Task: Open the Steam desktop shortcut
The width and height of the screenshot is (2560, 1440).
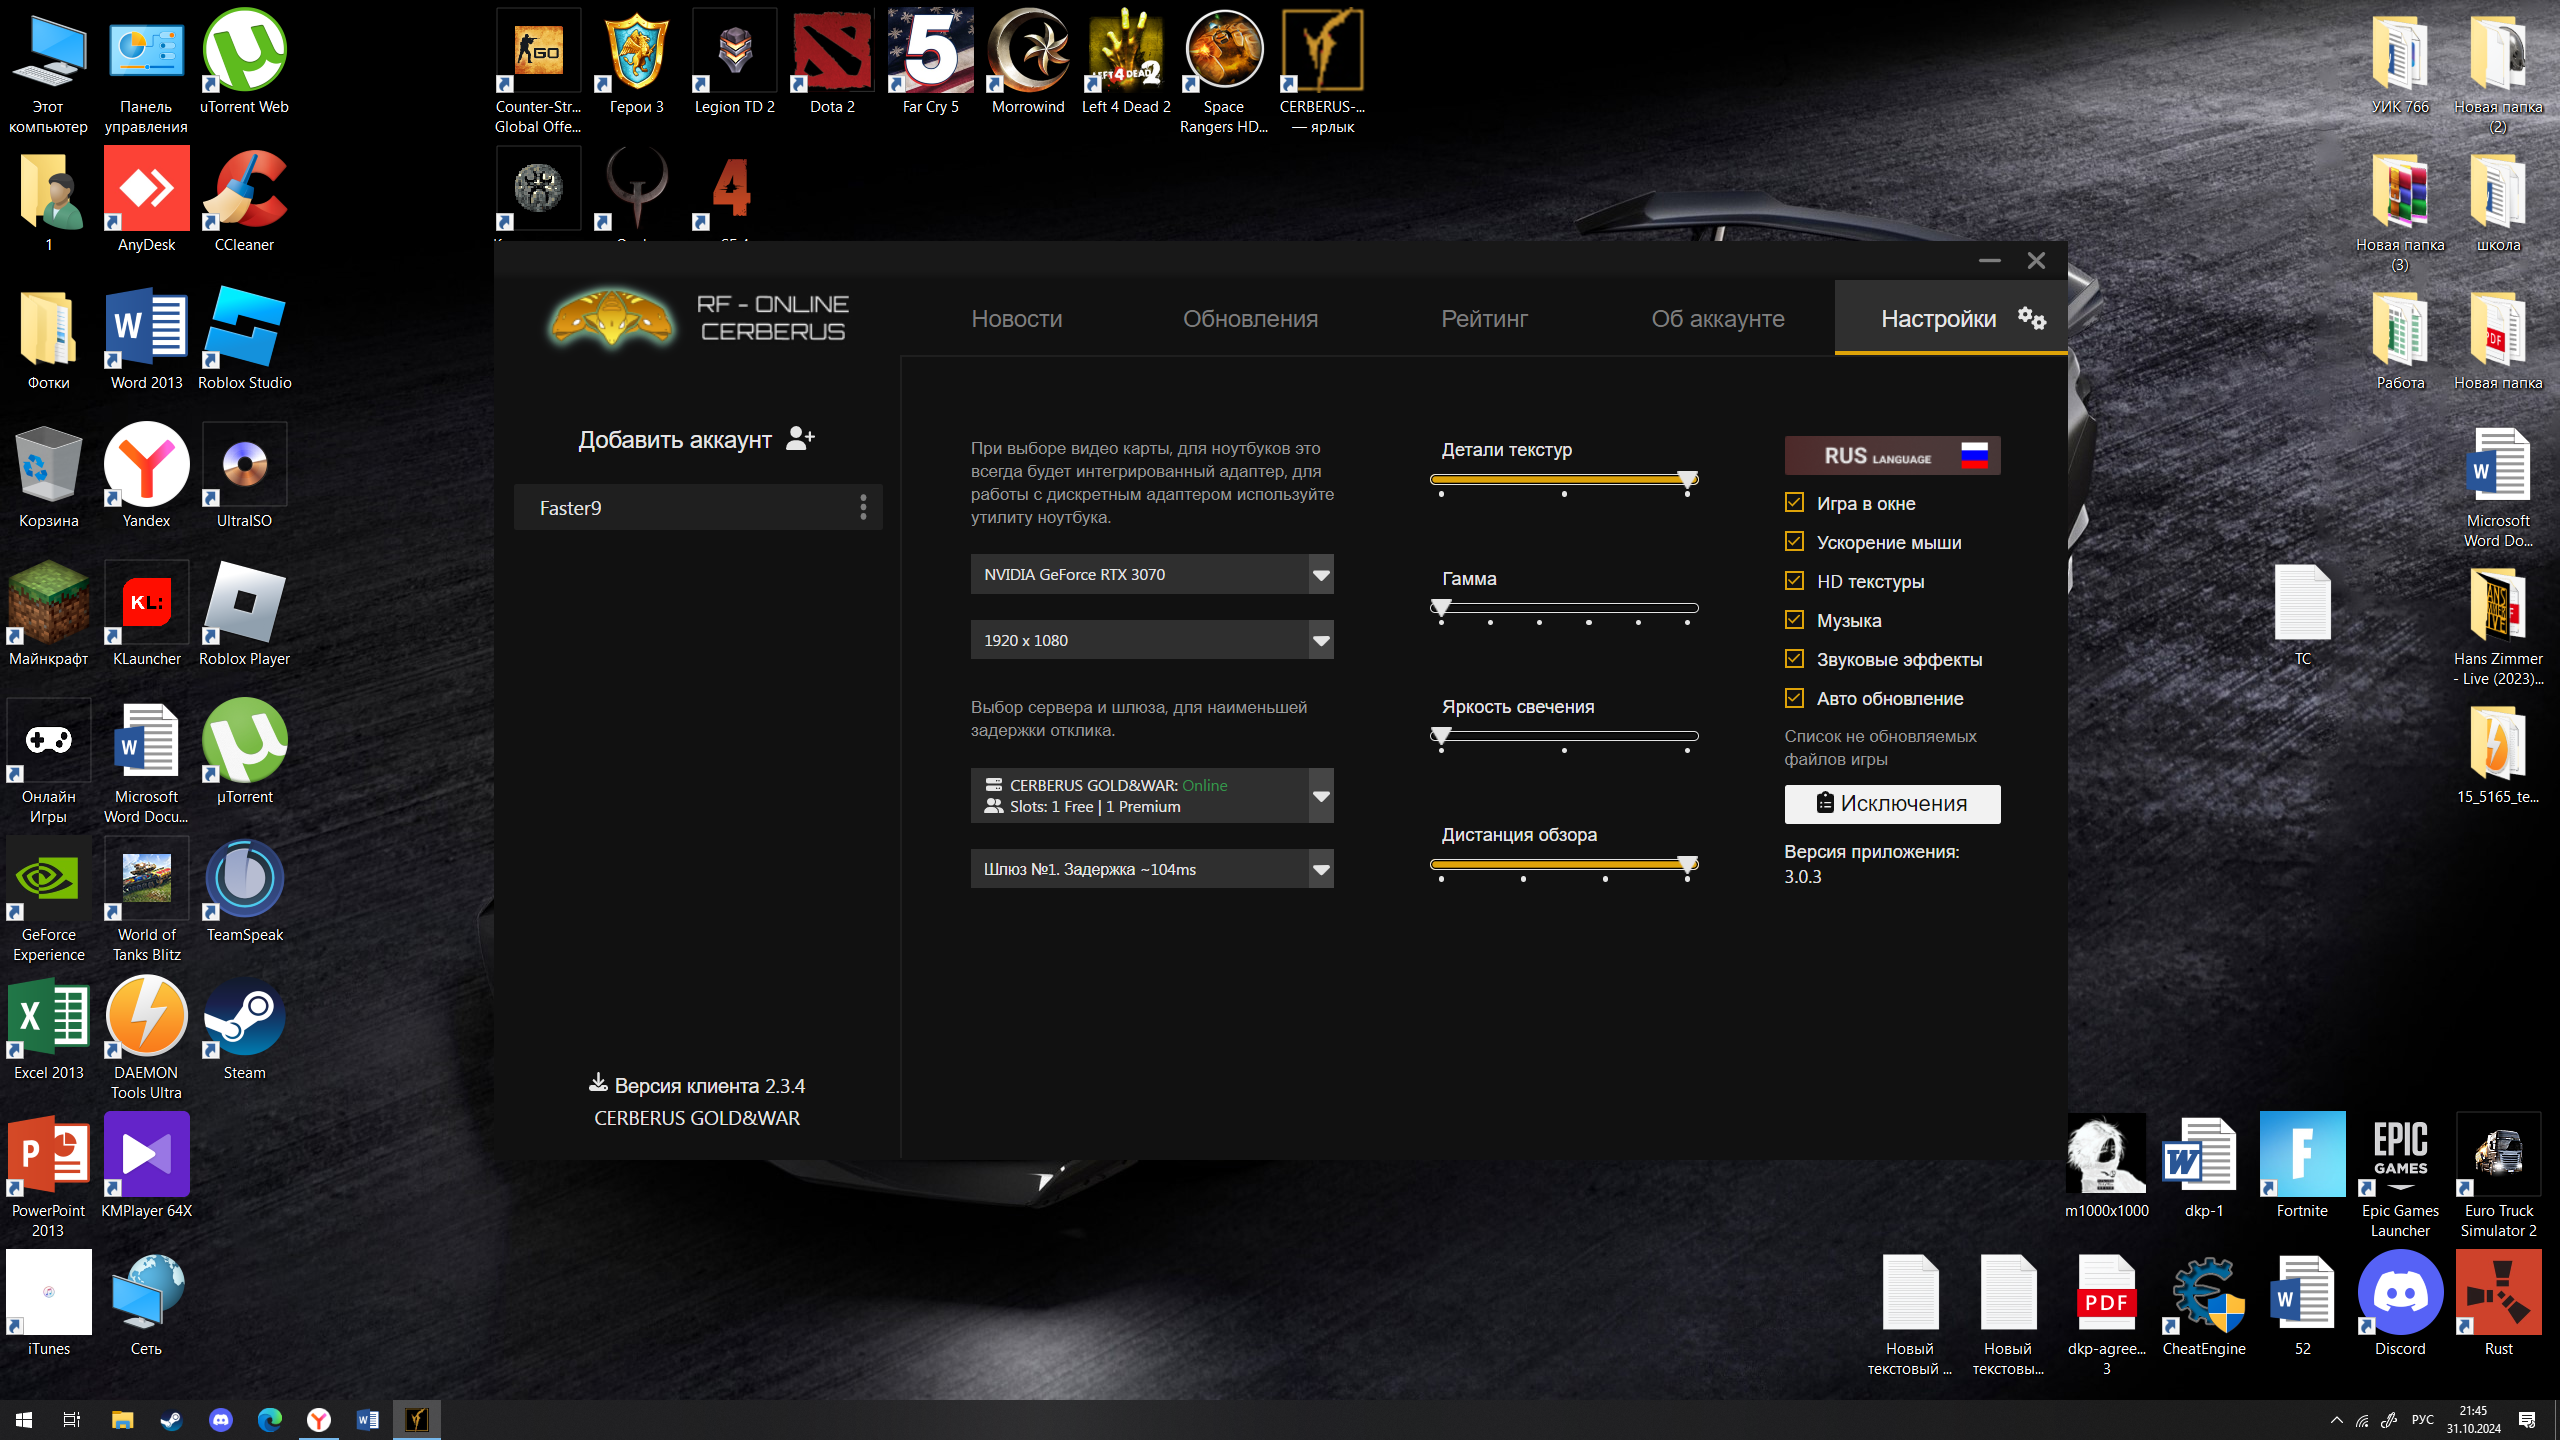Action: point(245,1028)
